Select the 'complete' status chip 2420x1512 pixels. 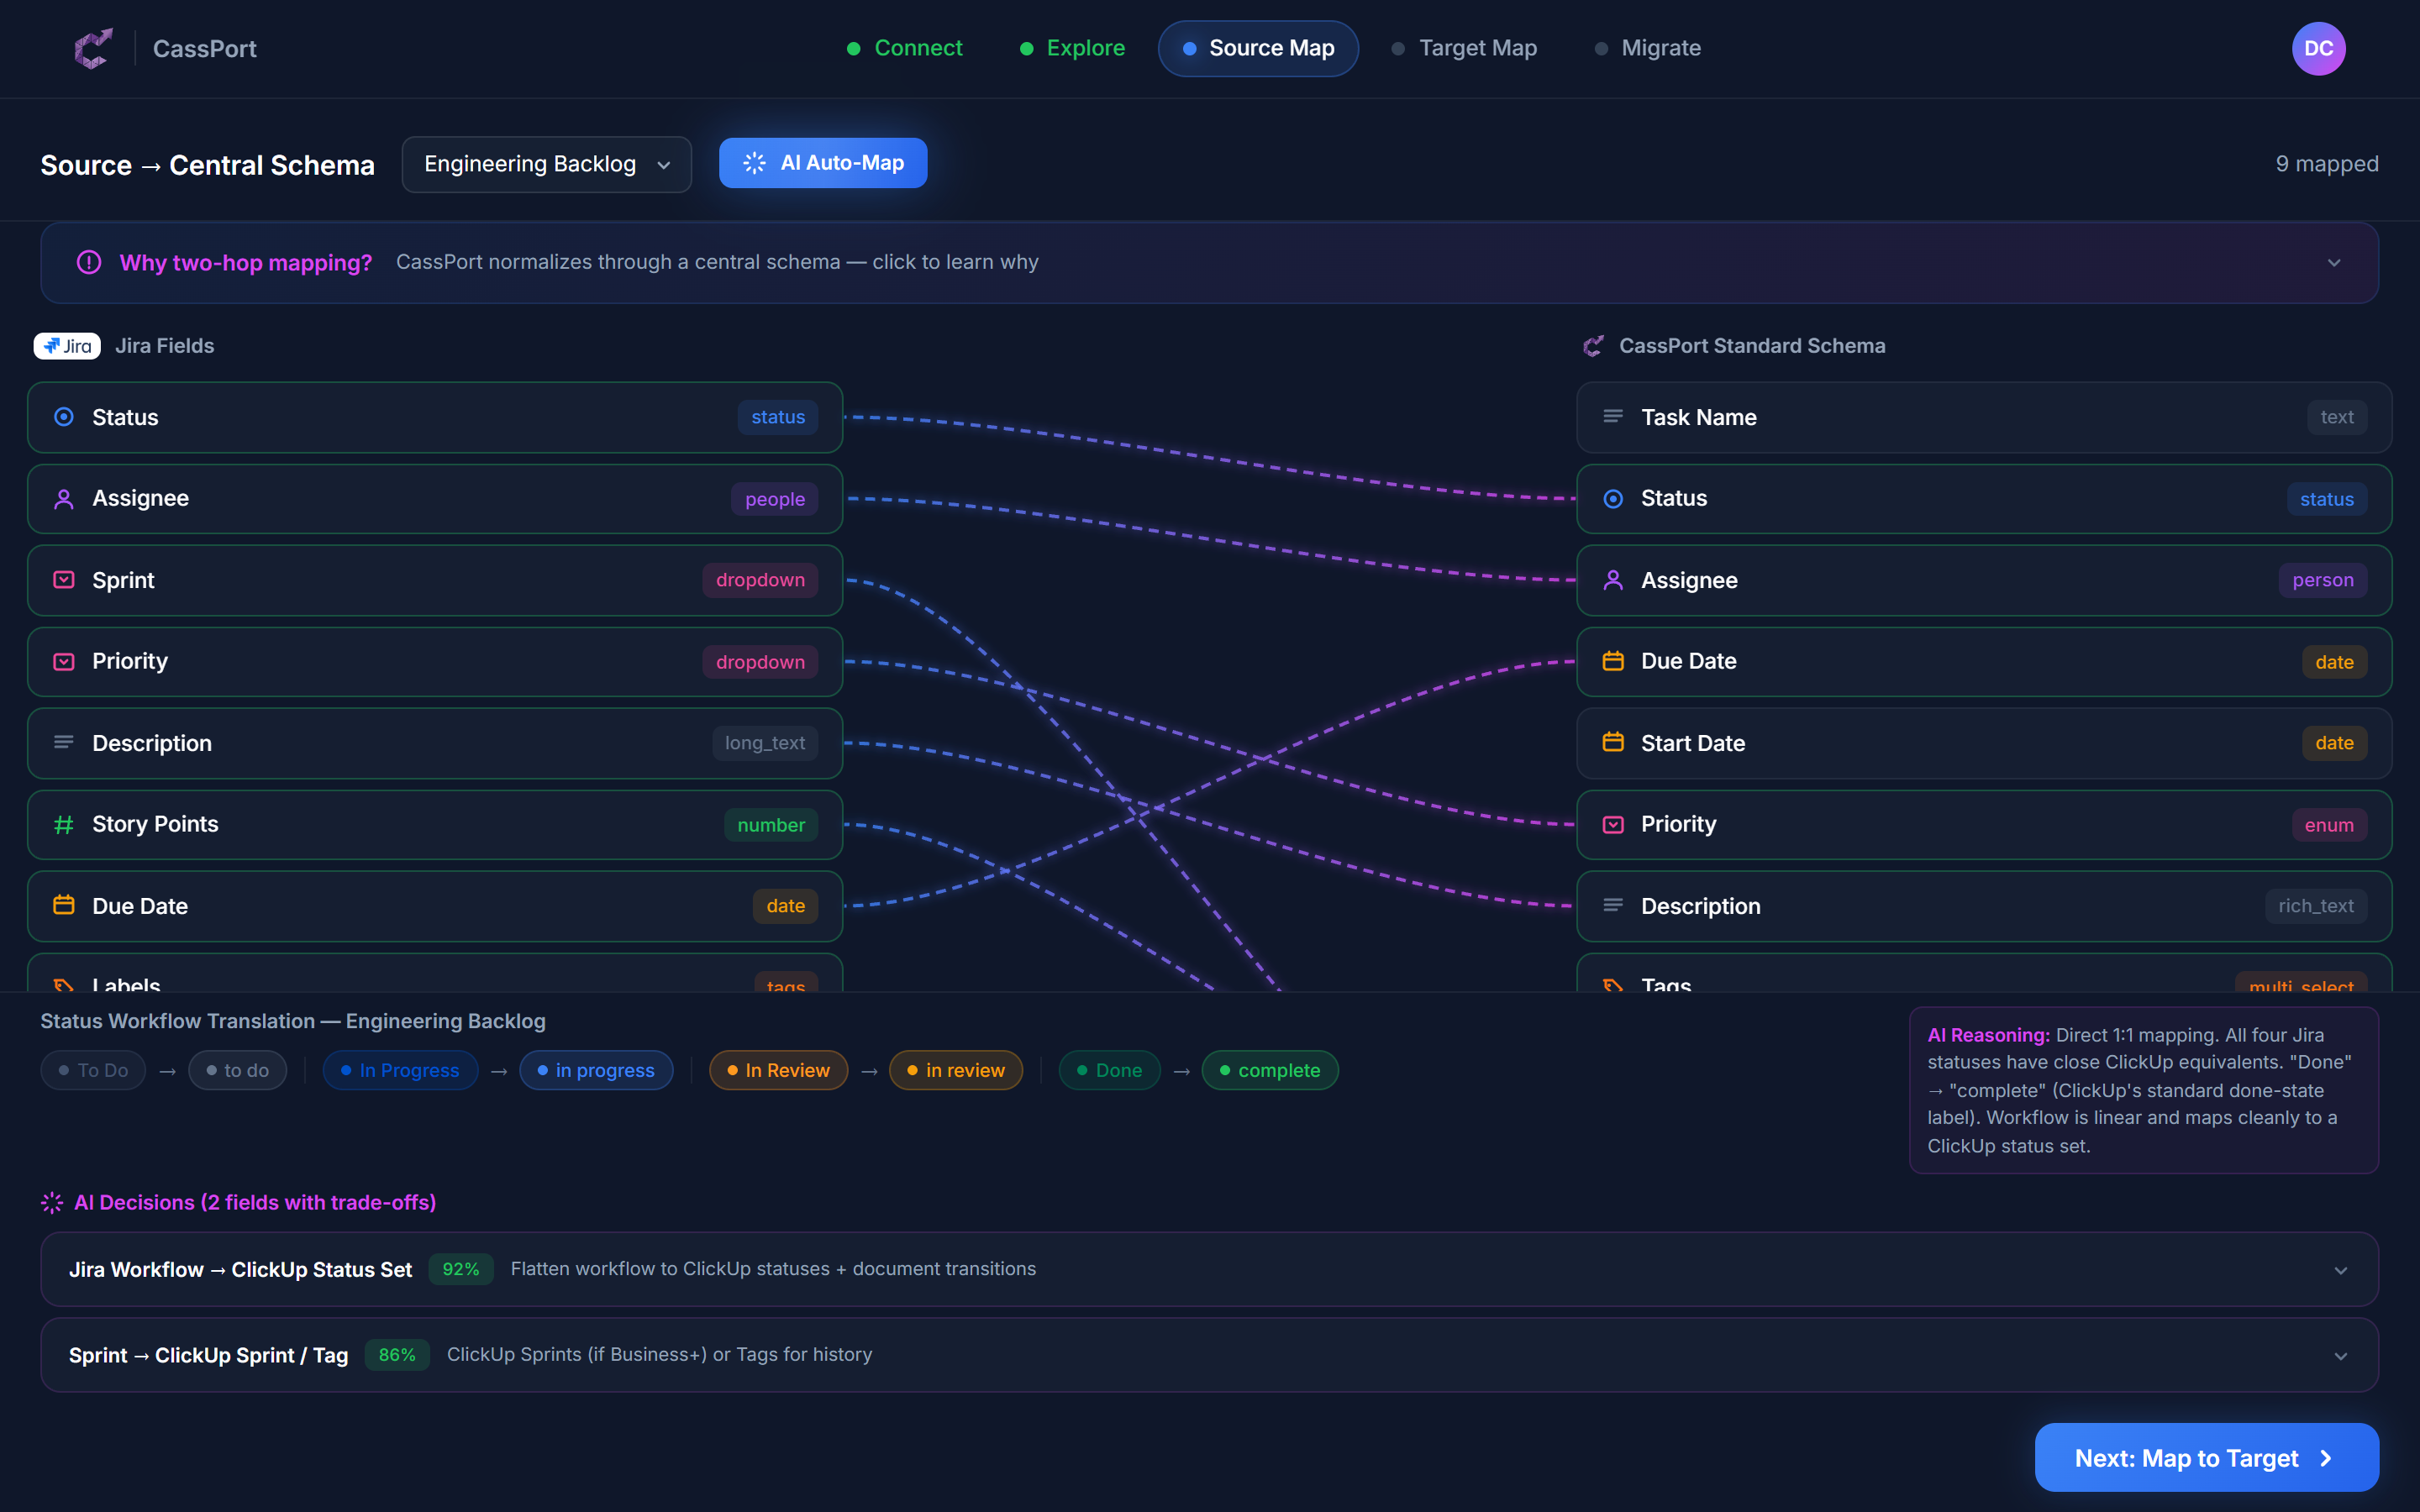(1269, 1070)
